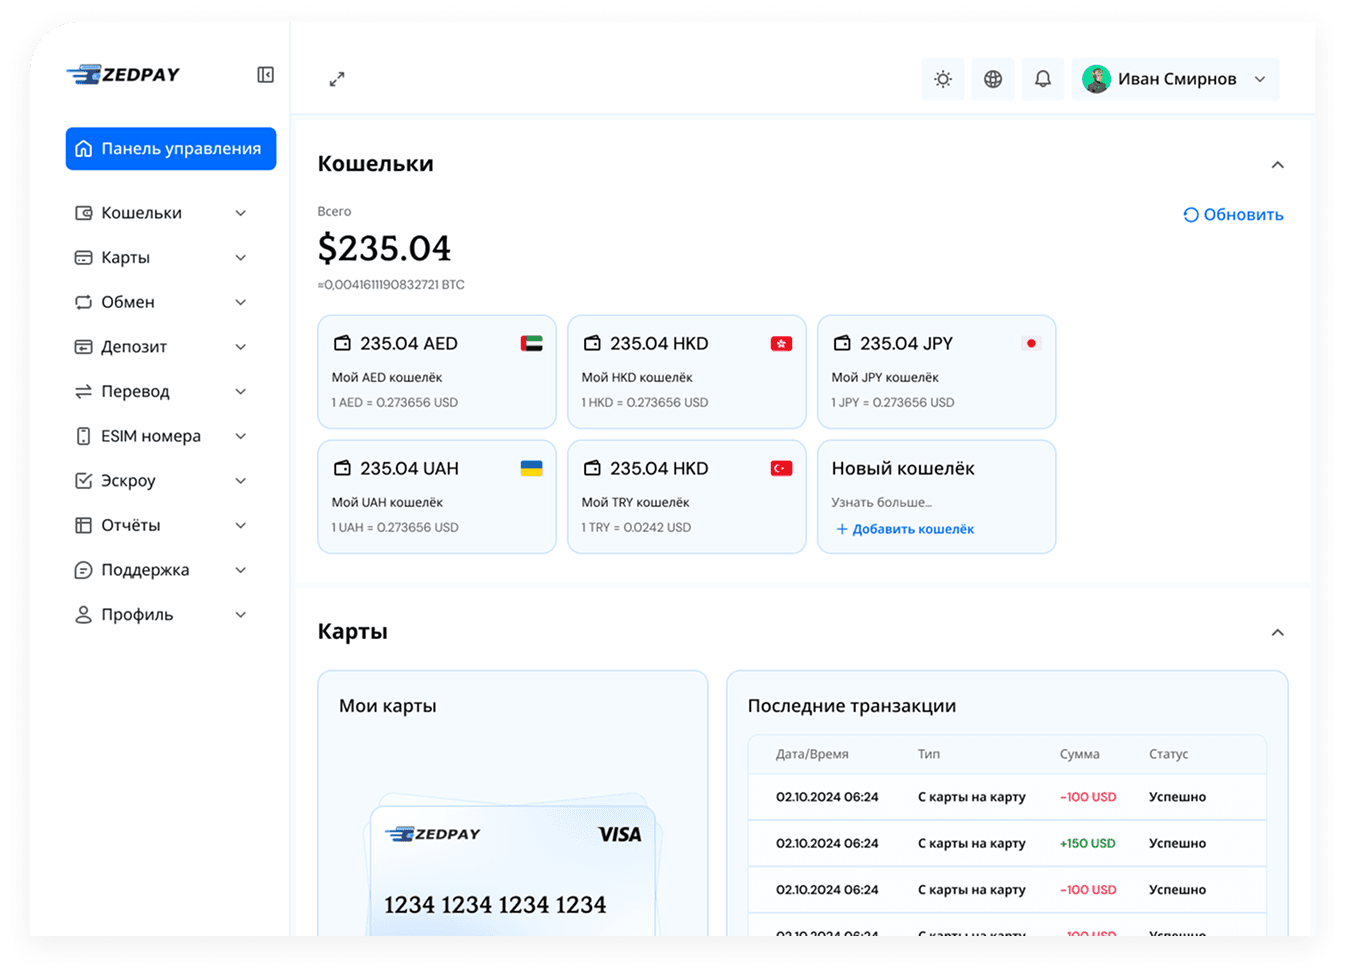Collapse the Кошельки section with chevron
The height and width of the screenshot is (974, 1346).
point(1277,165)
